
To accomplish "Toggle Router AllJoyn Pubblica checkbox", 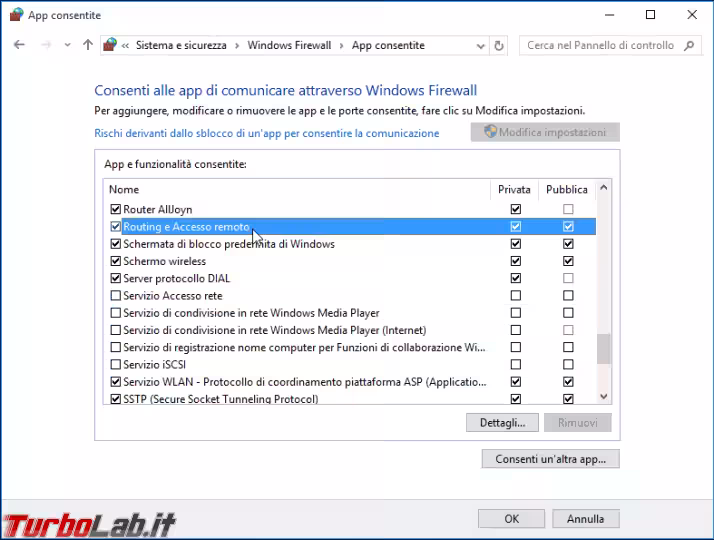I will coord(568,209).
